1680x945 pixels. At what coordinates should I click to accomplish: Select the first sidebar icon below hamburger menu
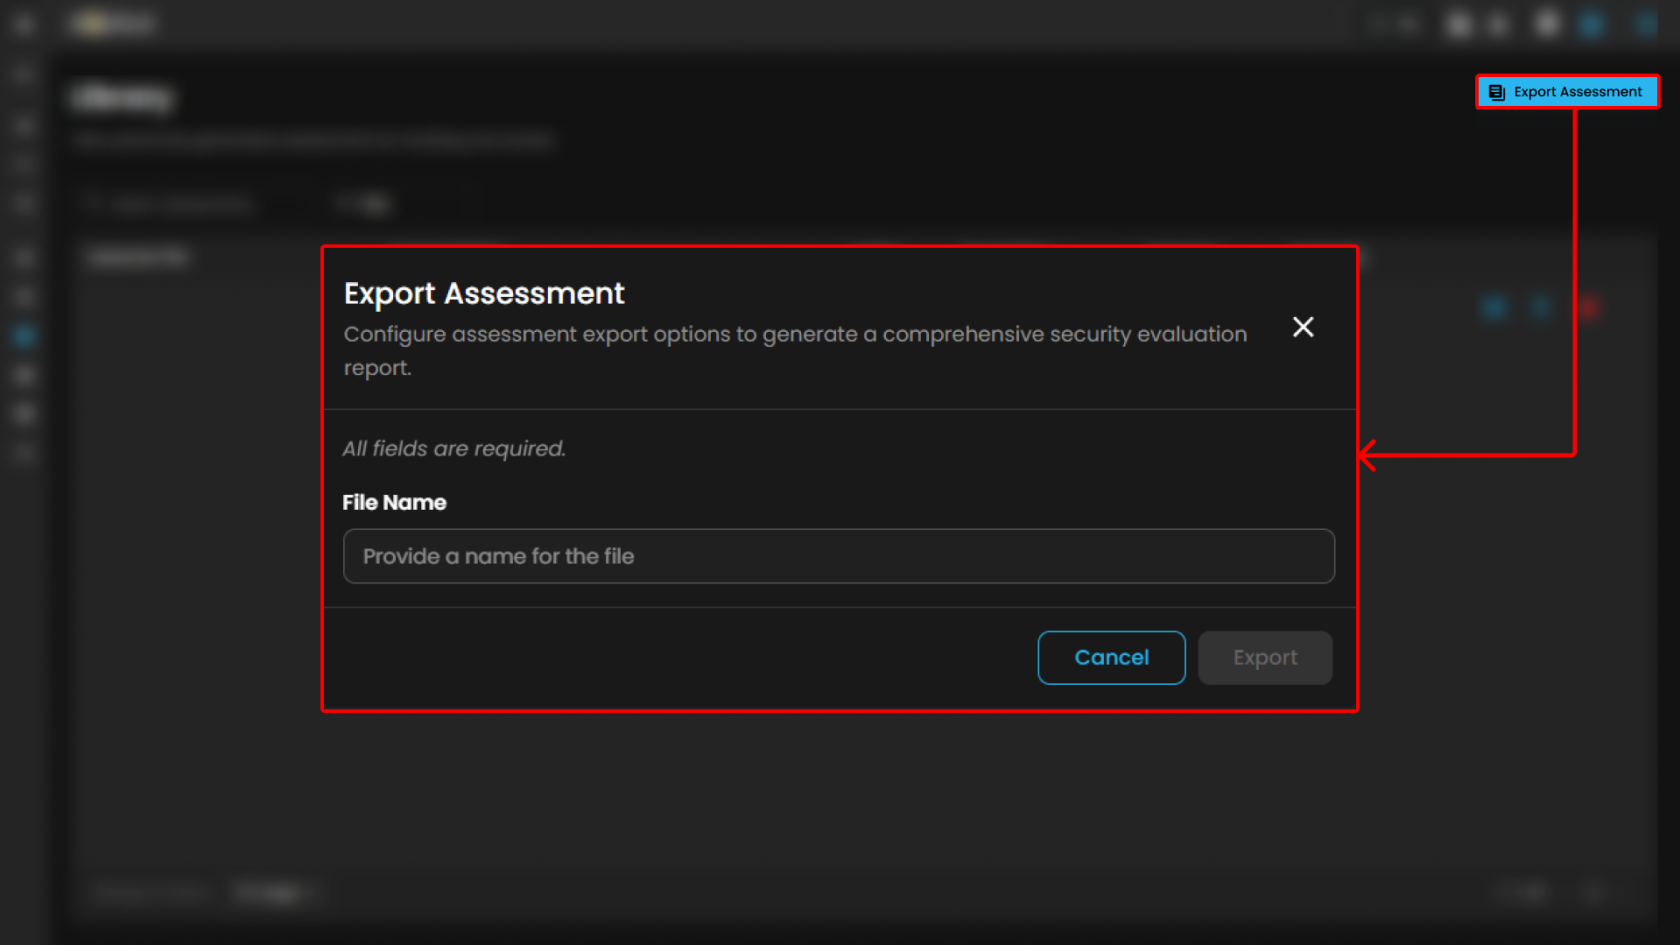click(25, 75)
